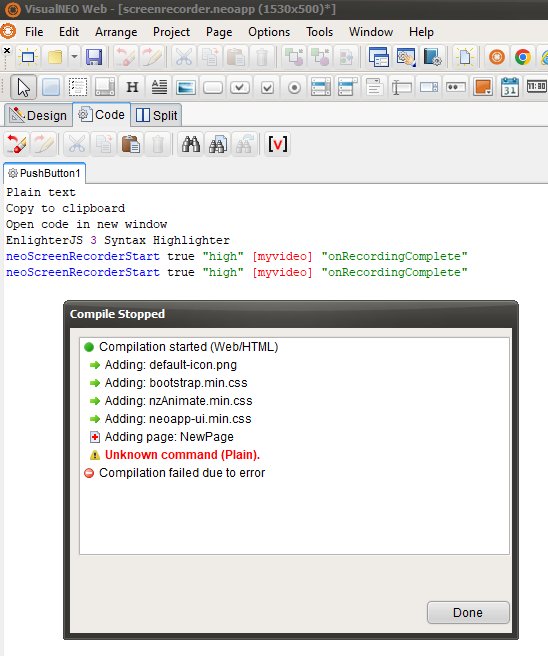Image resolution: width=548 pixels, height=656 pixels.
Task: Find next using binoculars with page icon
Action: point(218,144)
